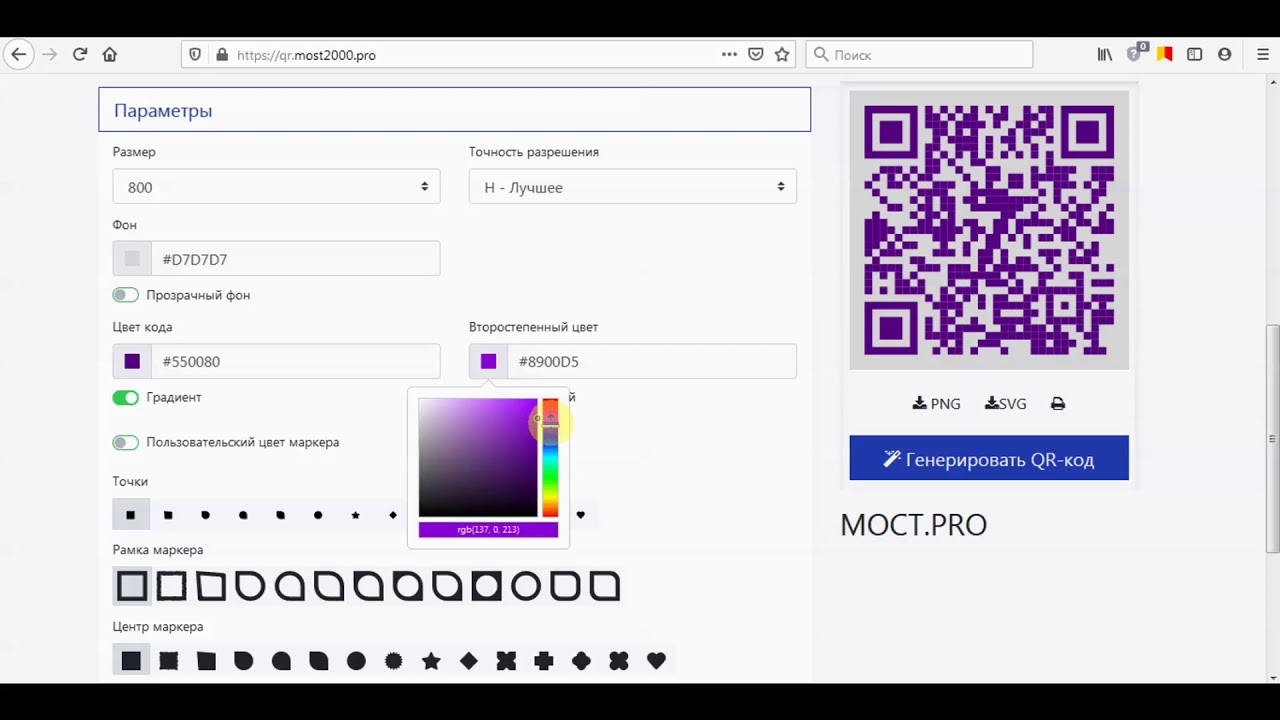Pick a shade in the saturation color square
The width and height of the screenshot is (1280, 720).
(x=478, y=457)
